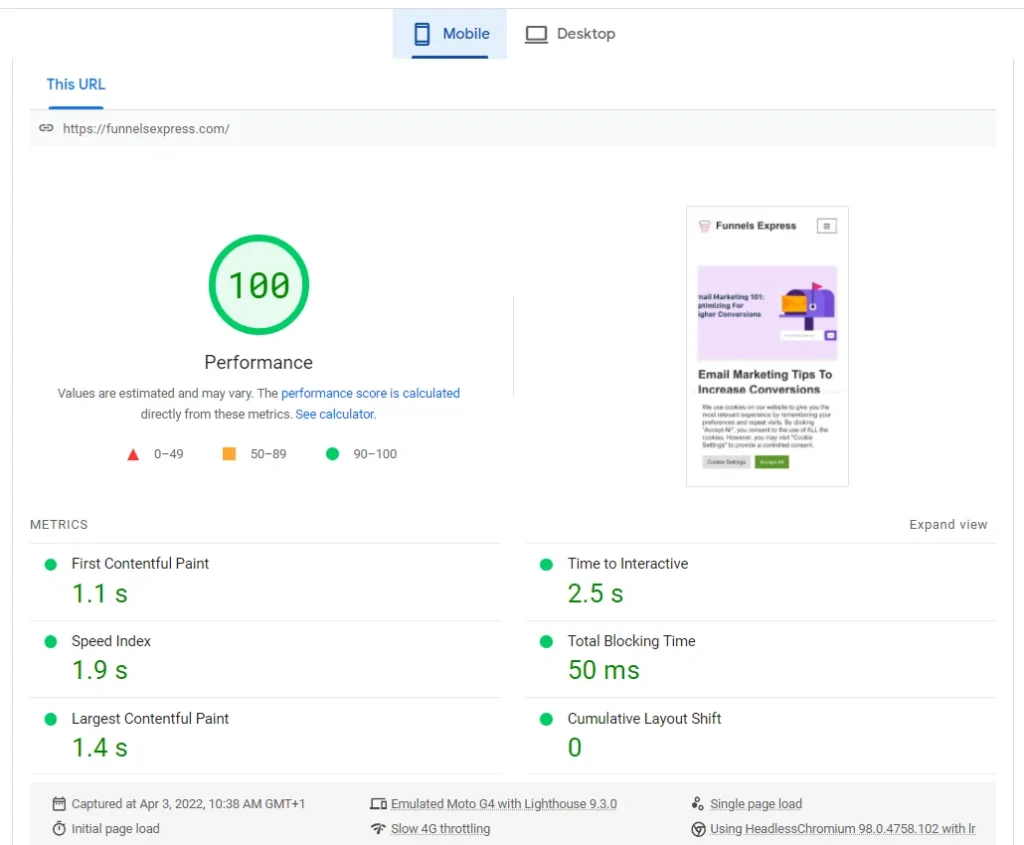Switch to the Mobile tab
Screen dimensions: 1024x845
(450, 34)
